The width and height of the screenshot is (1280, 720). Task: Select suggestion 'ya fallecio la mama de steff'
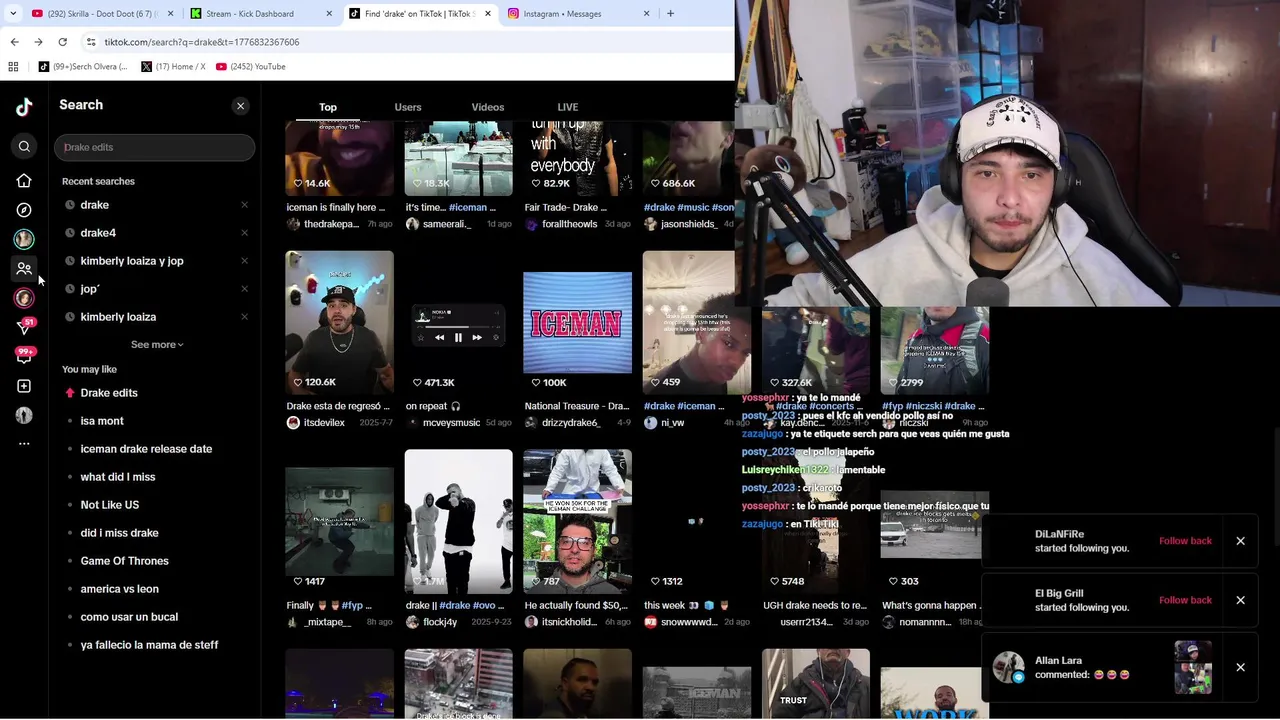pos(149,645)
